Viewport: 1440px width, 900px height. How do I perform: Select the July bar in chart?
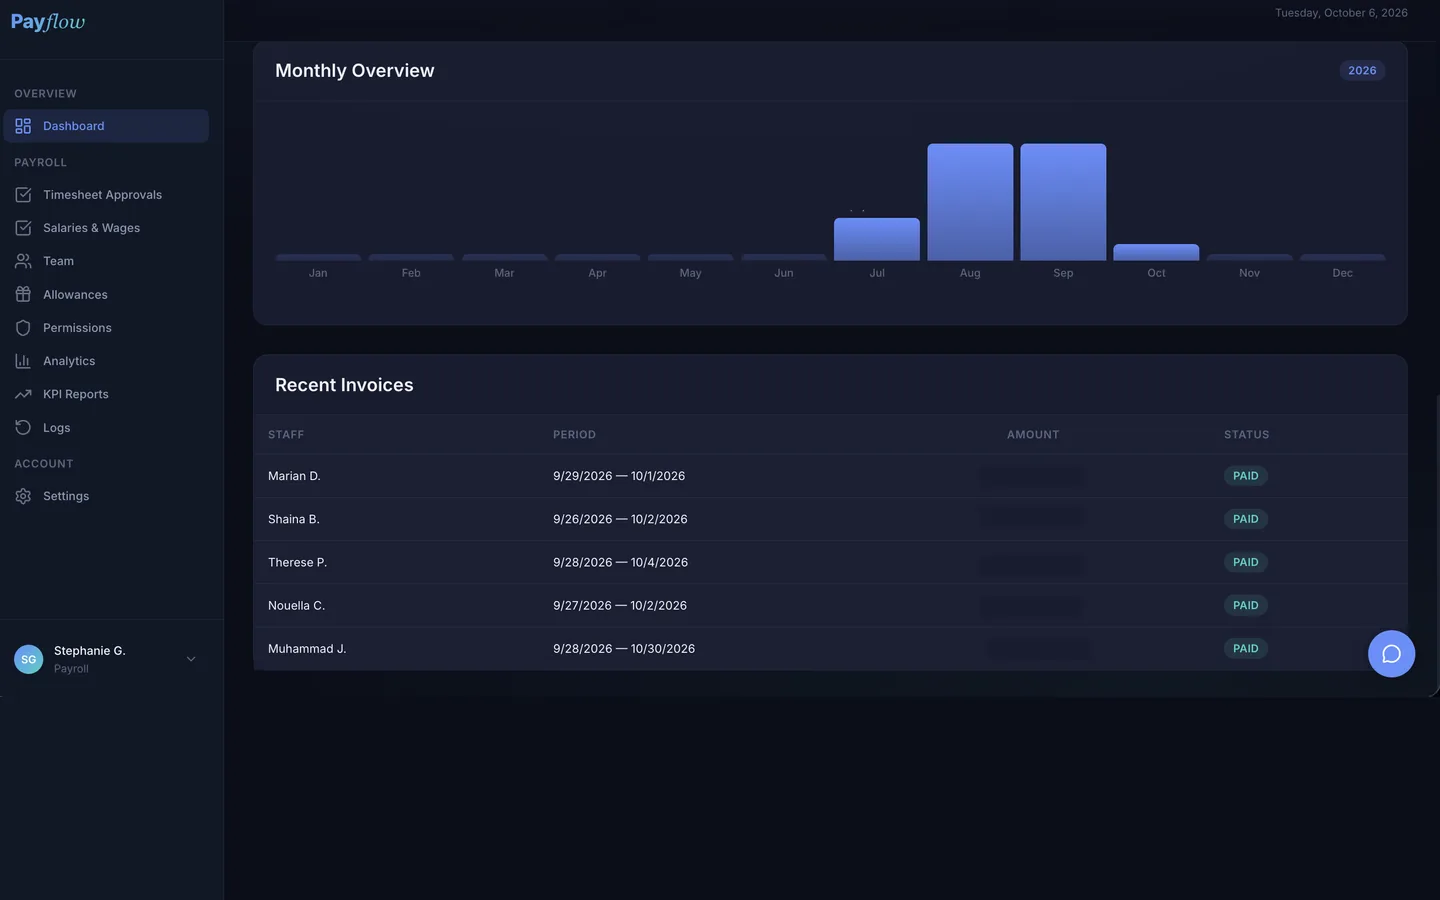click(877, 239)
